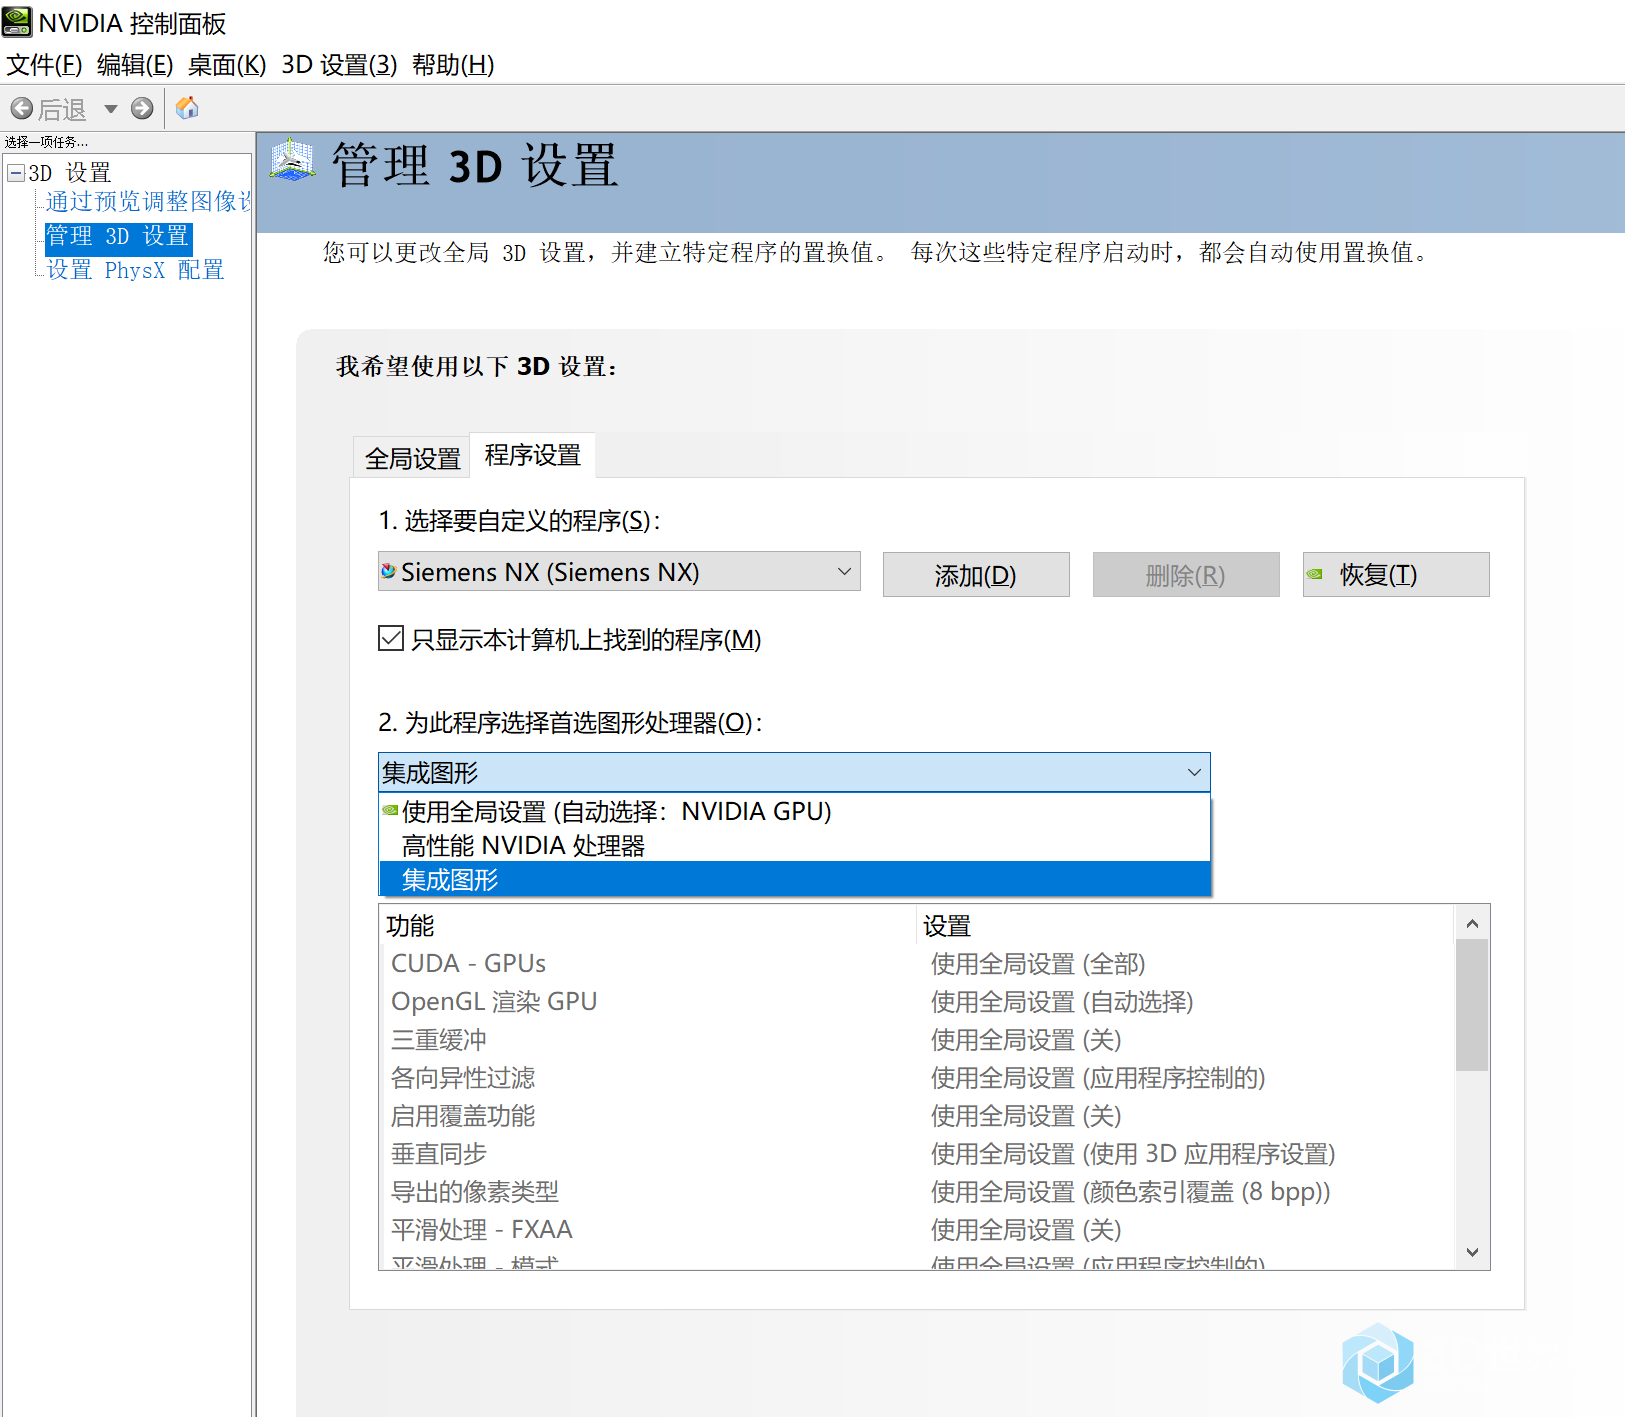Click the settings list scrollbar thumb
This screenshot has height=1417, width=1625.
point(1472,1005)
